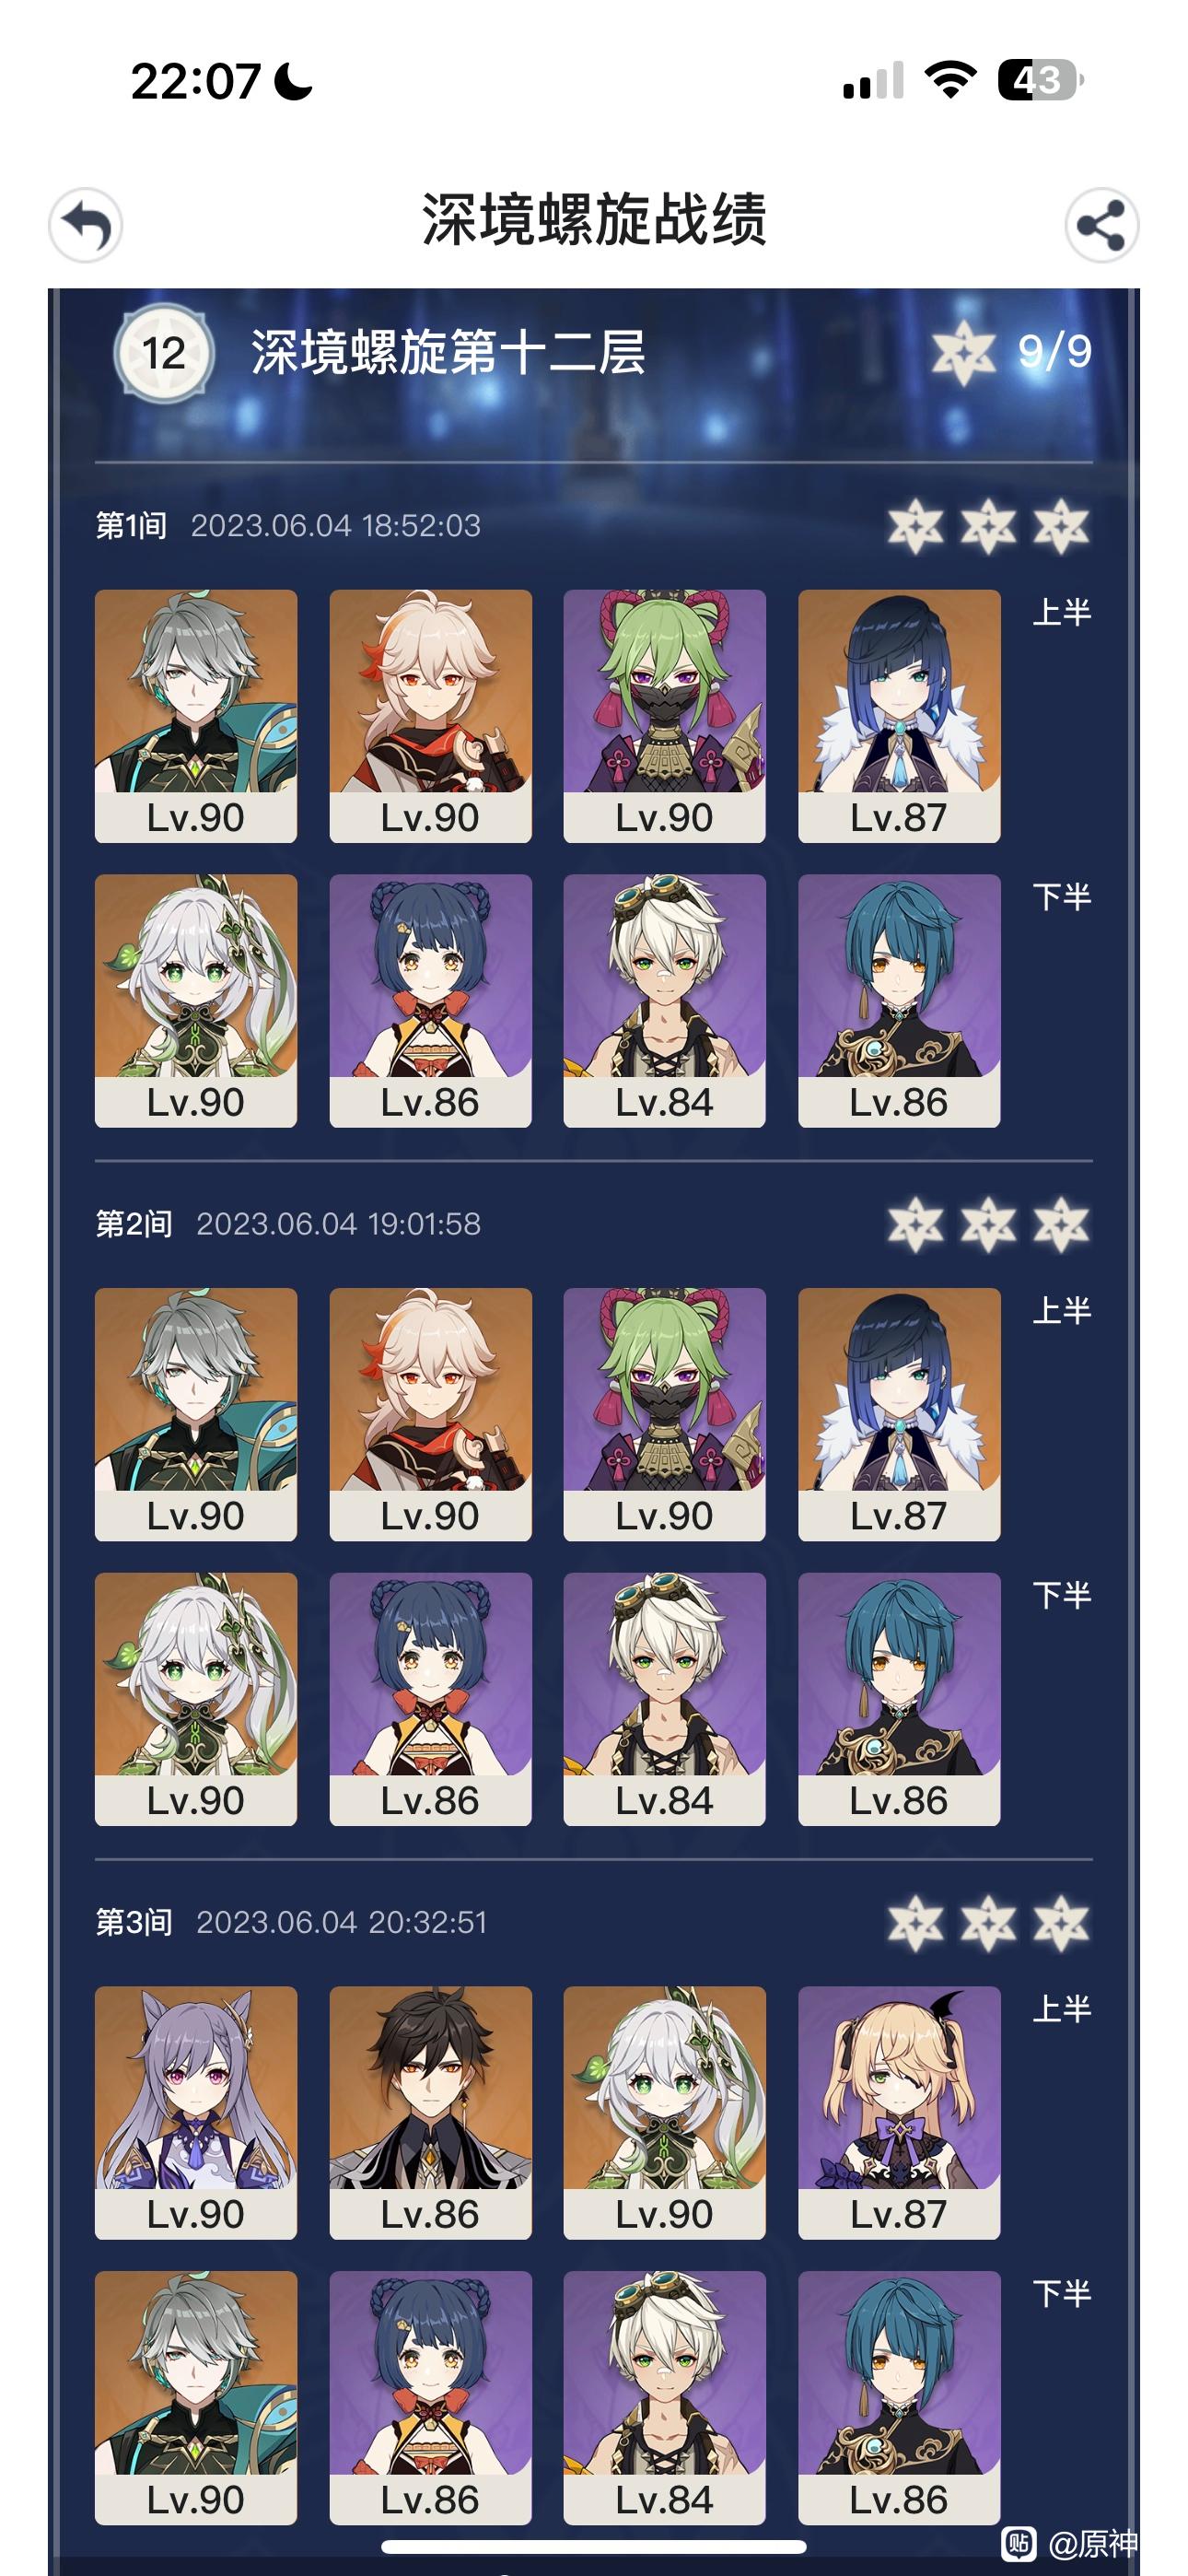Tap the 9/9 star count icon
Image resolution: width=1188 pixels, height=2576 pixels.
[x=1012, y=352]
